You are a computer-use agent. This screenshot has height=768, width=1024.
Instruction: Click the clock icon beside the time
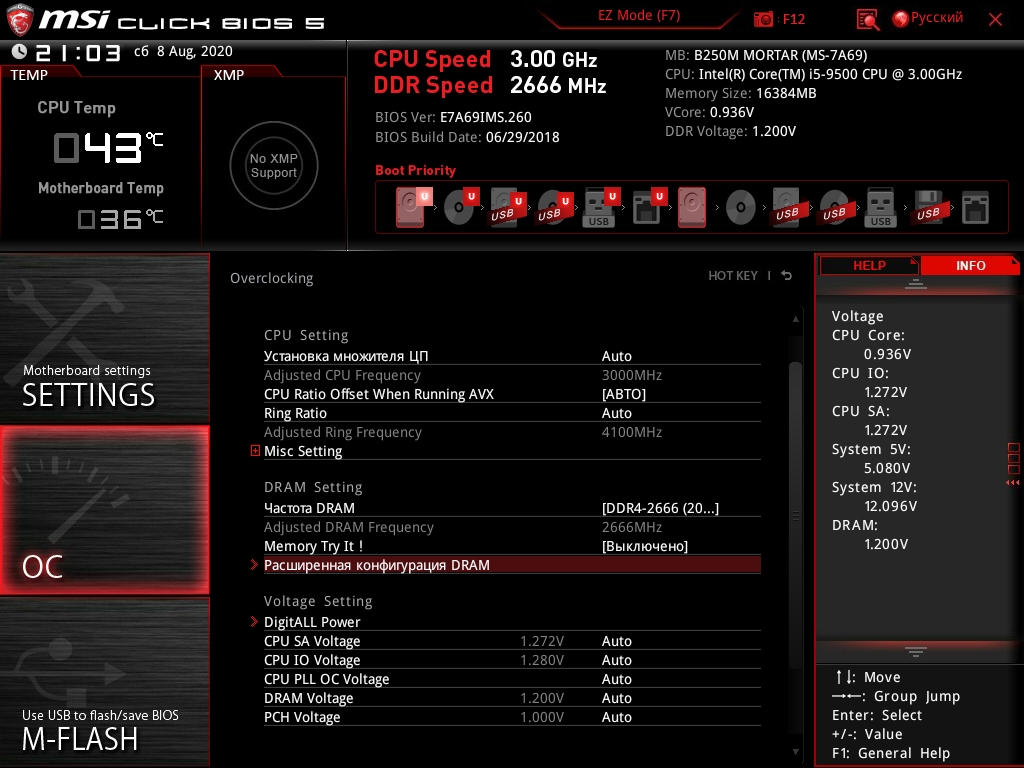[x=20, y=51]
